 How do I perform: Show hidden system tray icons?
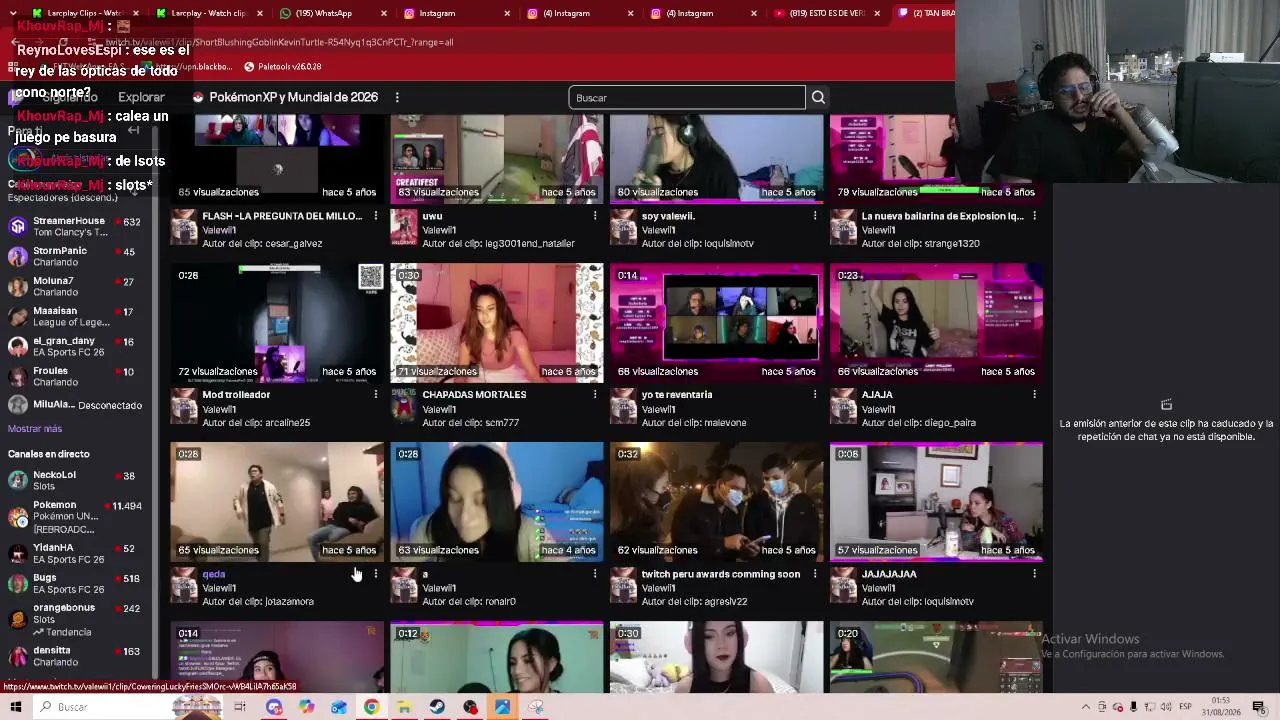coord(1086,707)
